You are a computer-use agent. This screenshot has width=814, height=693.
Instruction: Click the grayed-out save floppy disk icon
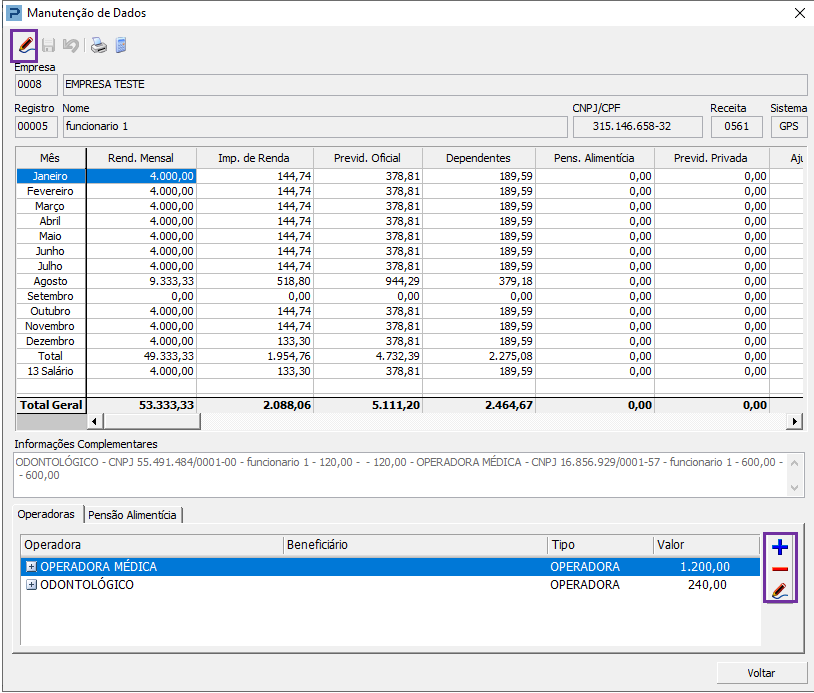(x=48, y=45)
